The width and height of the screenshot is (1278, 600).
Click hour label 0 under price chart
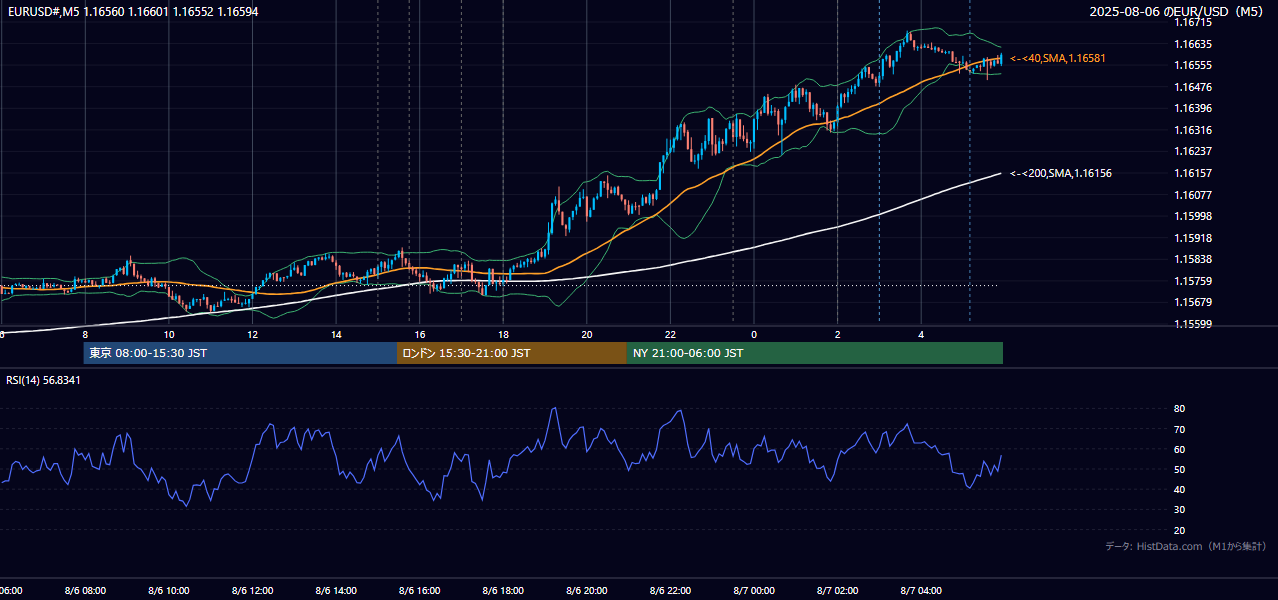click(x=754, y=334)
